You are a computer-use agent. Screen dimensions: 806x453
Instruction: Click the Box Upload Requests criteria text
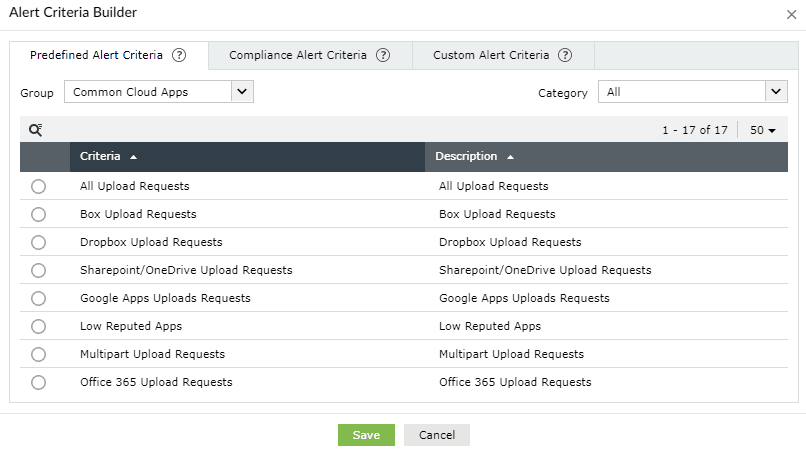[138, 214]
